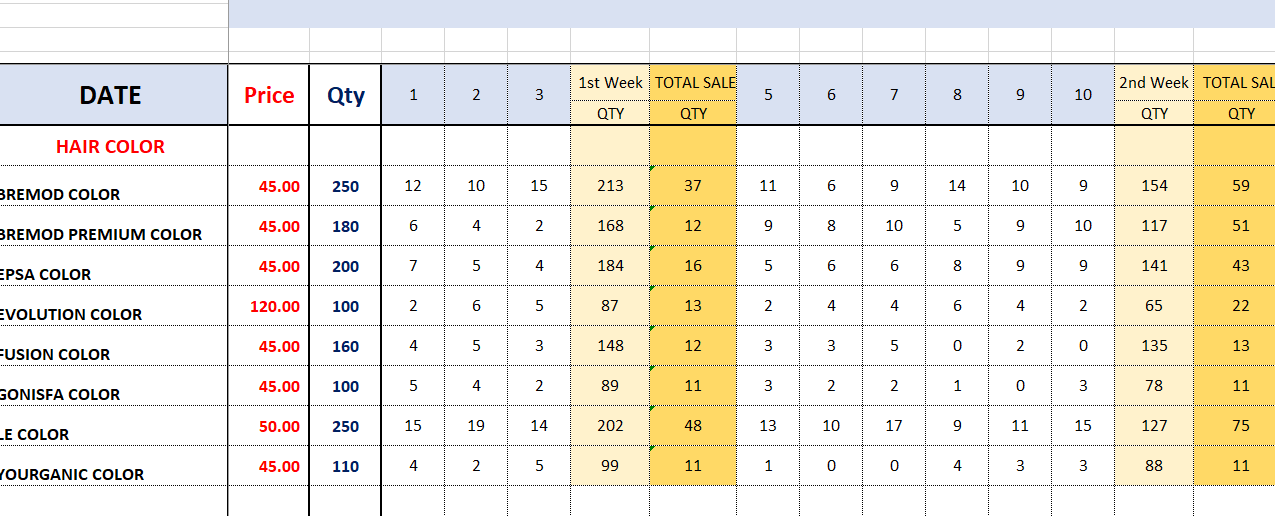Select LE COLOR day 2 value 19
Viewport: 1275px width, 516px height.
[x=476, y=426]
